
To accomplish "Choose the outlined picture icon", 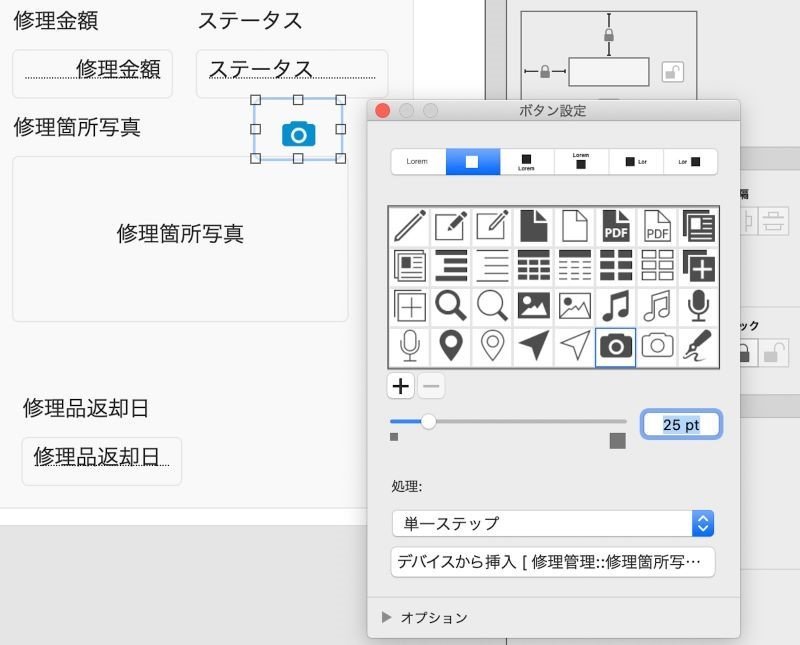I will (x=574, y=306).
